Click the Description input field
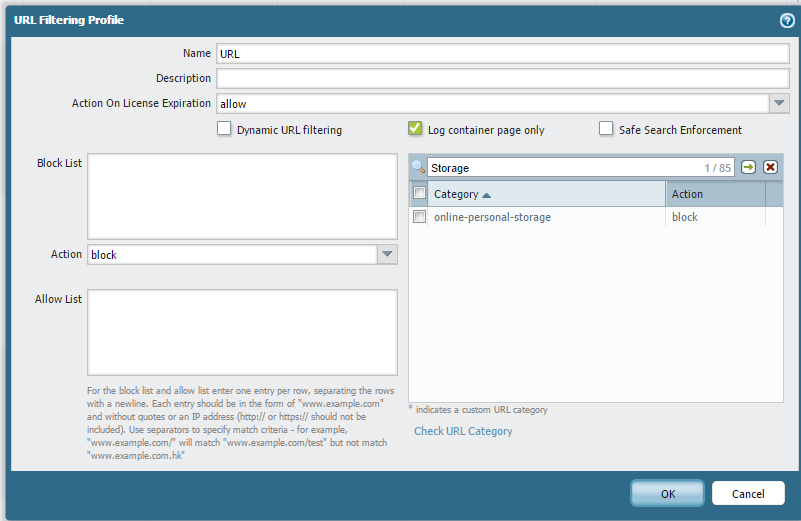The image size is (801, 521). click(x=503, y=78)
